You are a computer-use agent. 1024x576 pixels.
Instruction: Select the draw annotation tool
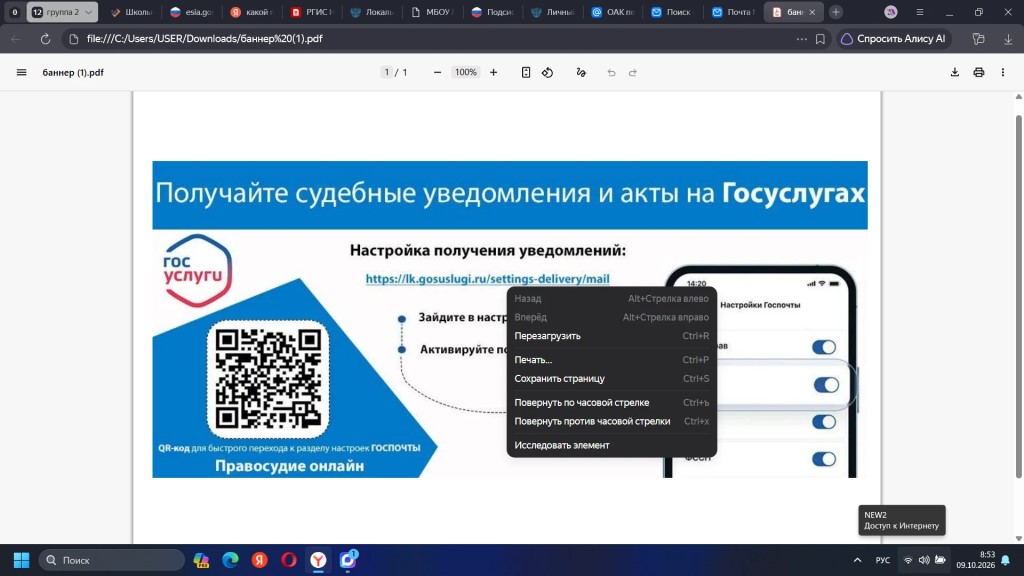tap(581, 72)
